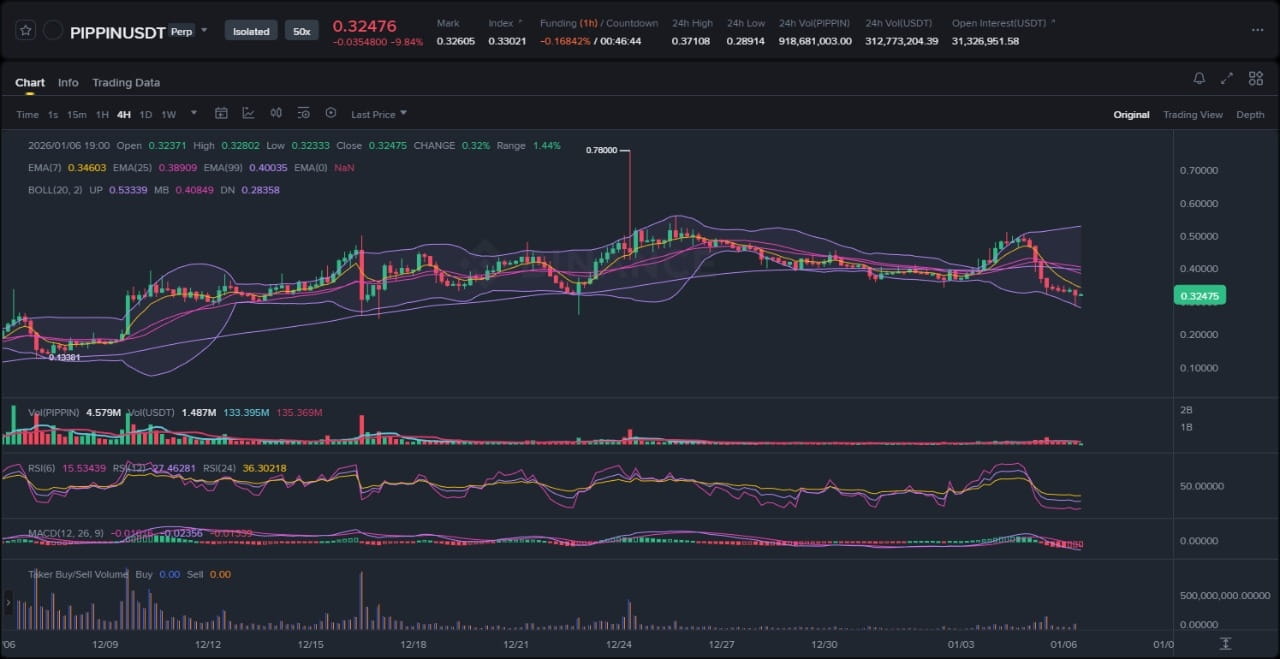This screenshot has width=1280, height=659.
Task: Switch to Original chart view
Action: (x=1131, y=115)
